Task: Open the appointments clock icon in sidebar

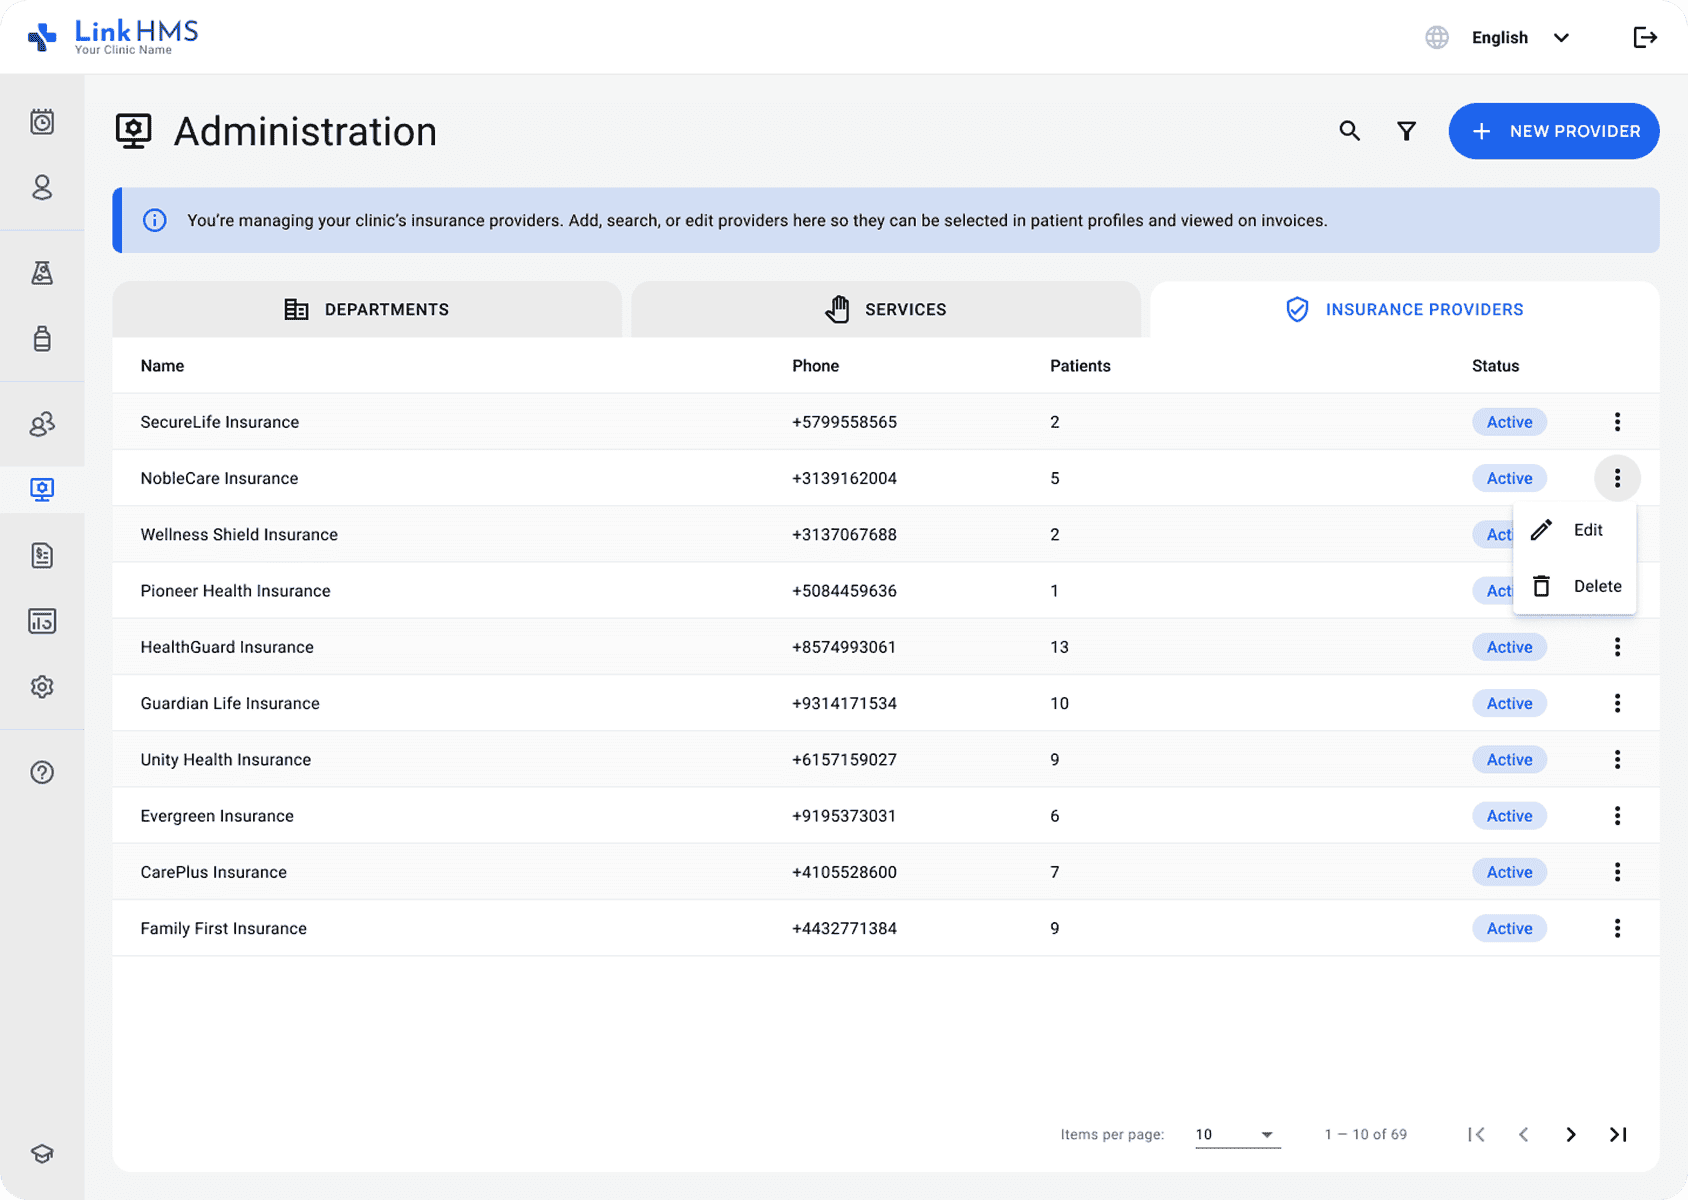Action: 42,122
